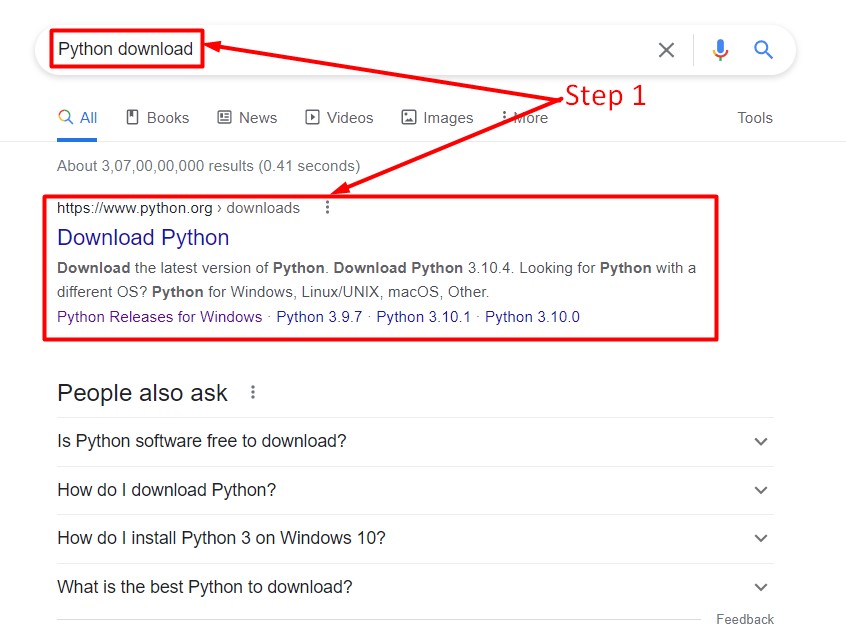The width and height of the screenshot is (846, 638).
Task: Open the More search categories menu
Action: (524, 118)
